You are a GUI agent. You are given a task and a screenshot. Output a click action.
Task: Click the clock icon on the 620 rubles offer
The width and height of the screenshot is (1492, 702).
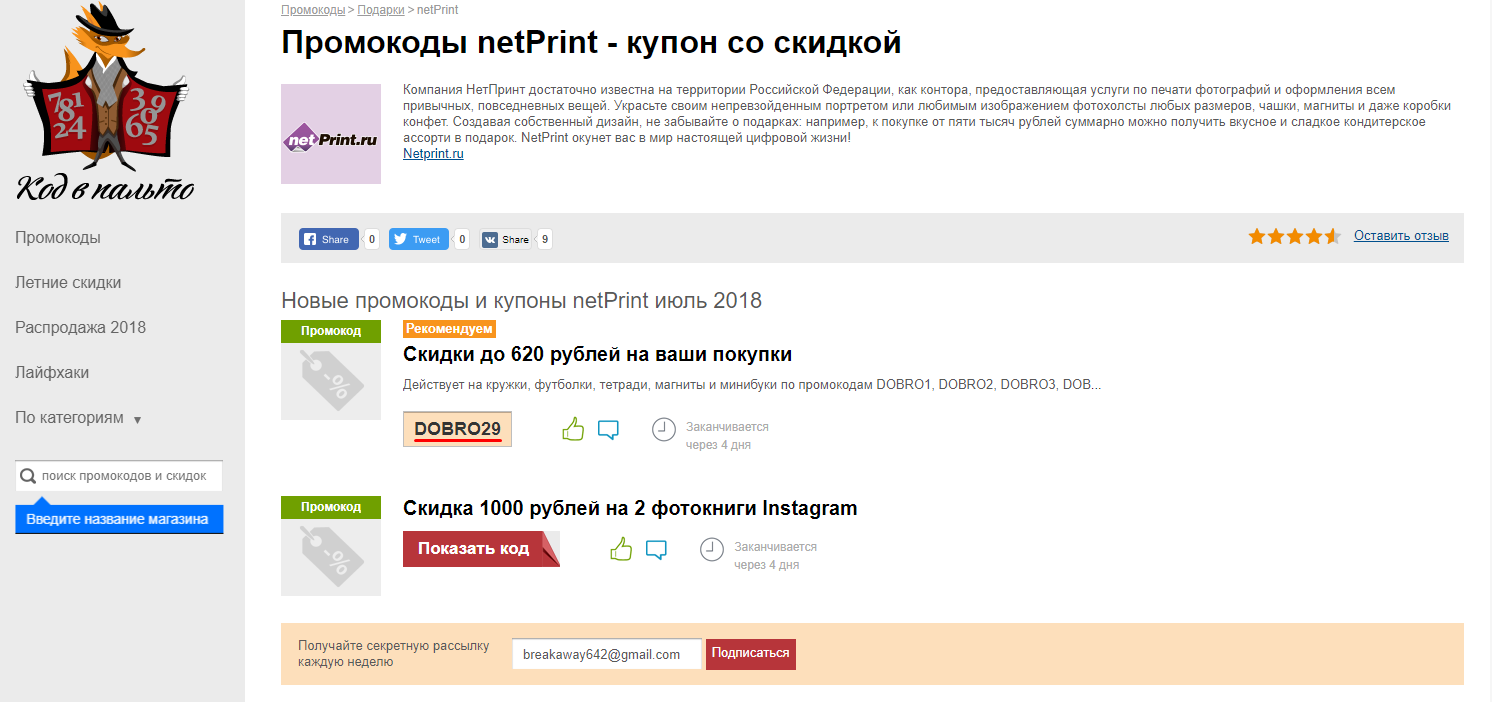663,430
